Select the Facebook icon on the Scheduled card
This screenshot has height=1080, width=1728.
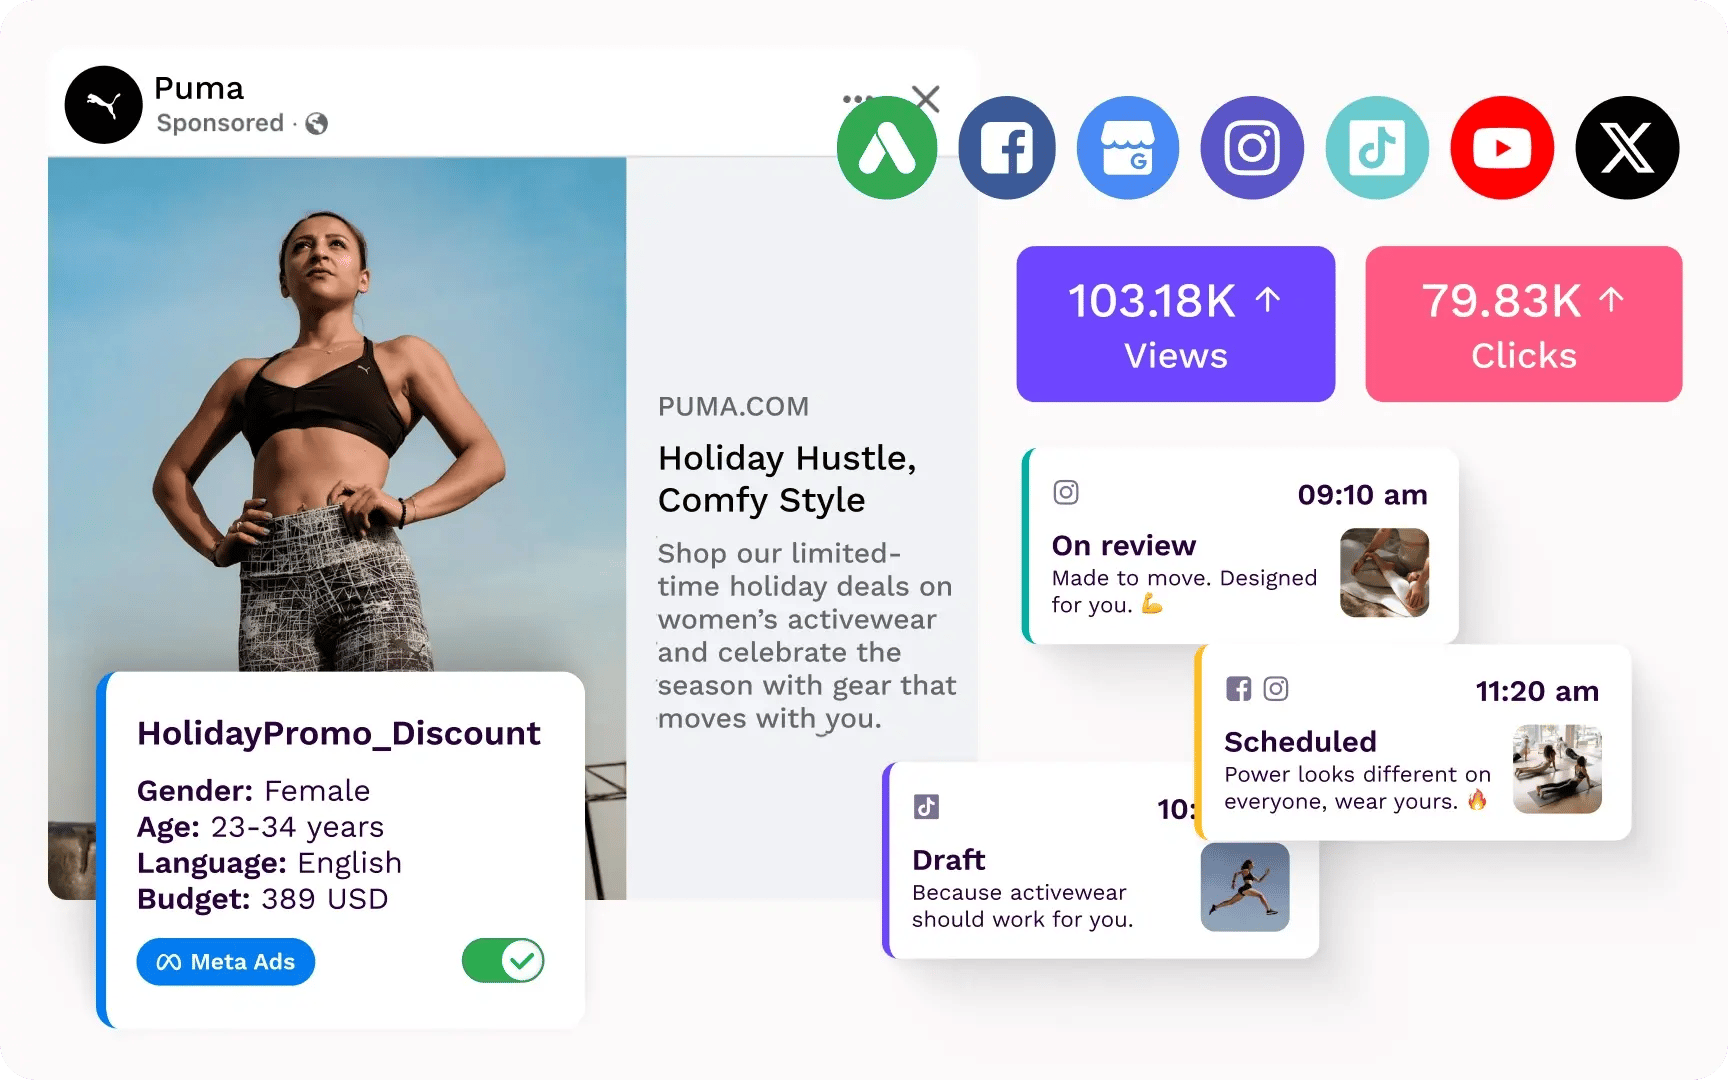point(1240,688)
